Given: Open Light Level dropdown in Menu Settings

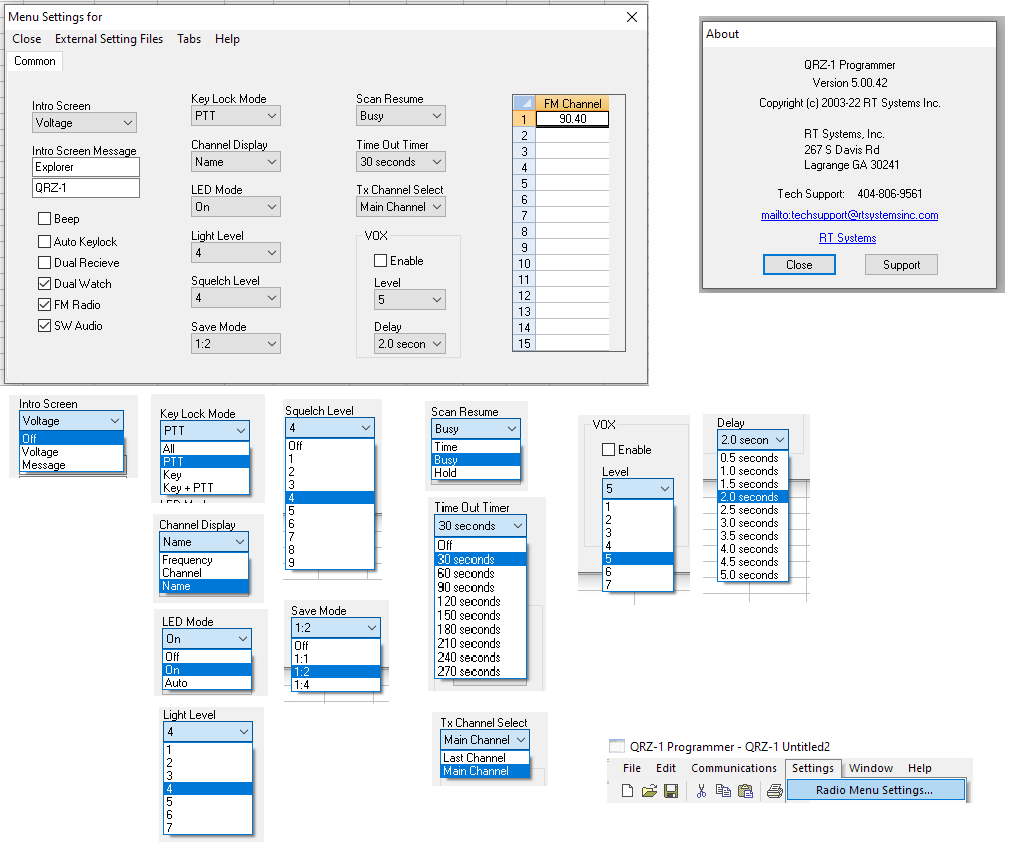Looking at the screenshot, I should (x=236, y=253).
